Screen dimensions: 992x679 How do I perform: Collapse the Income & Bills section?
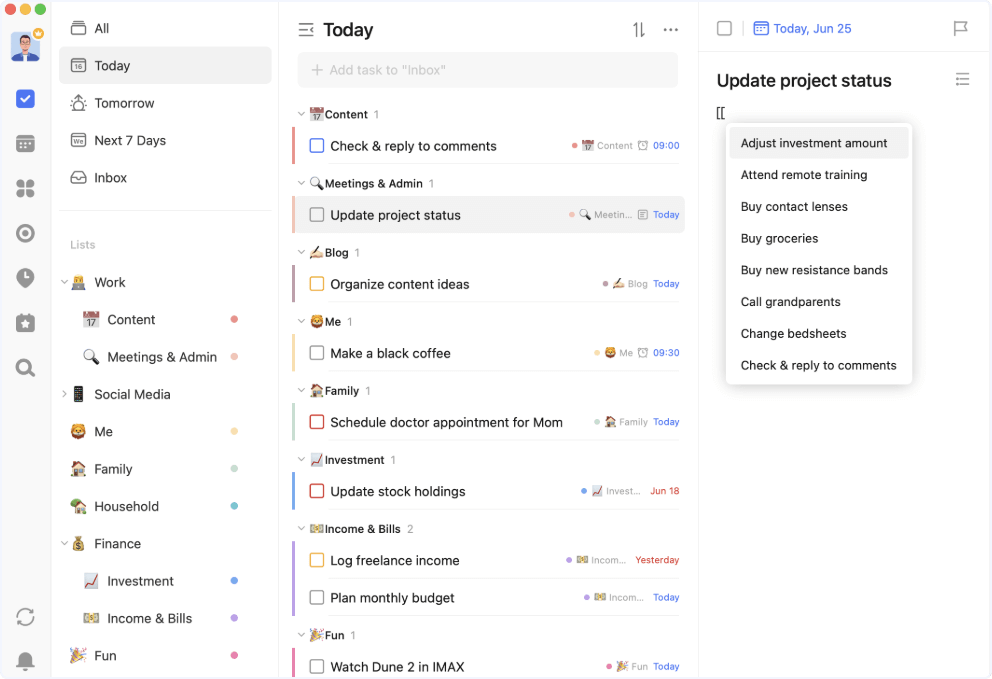301,528
